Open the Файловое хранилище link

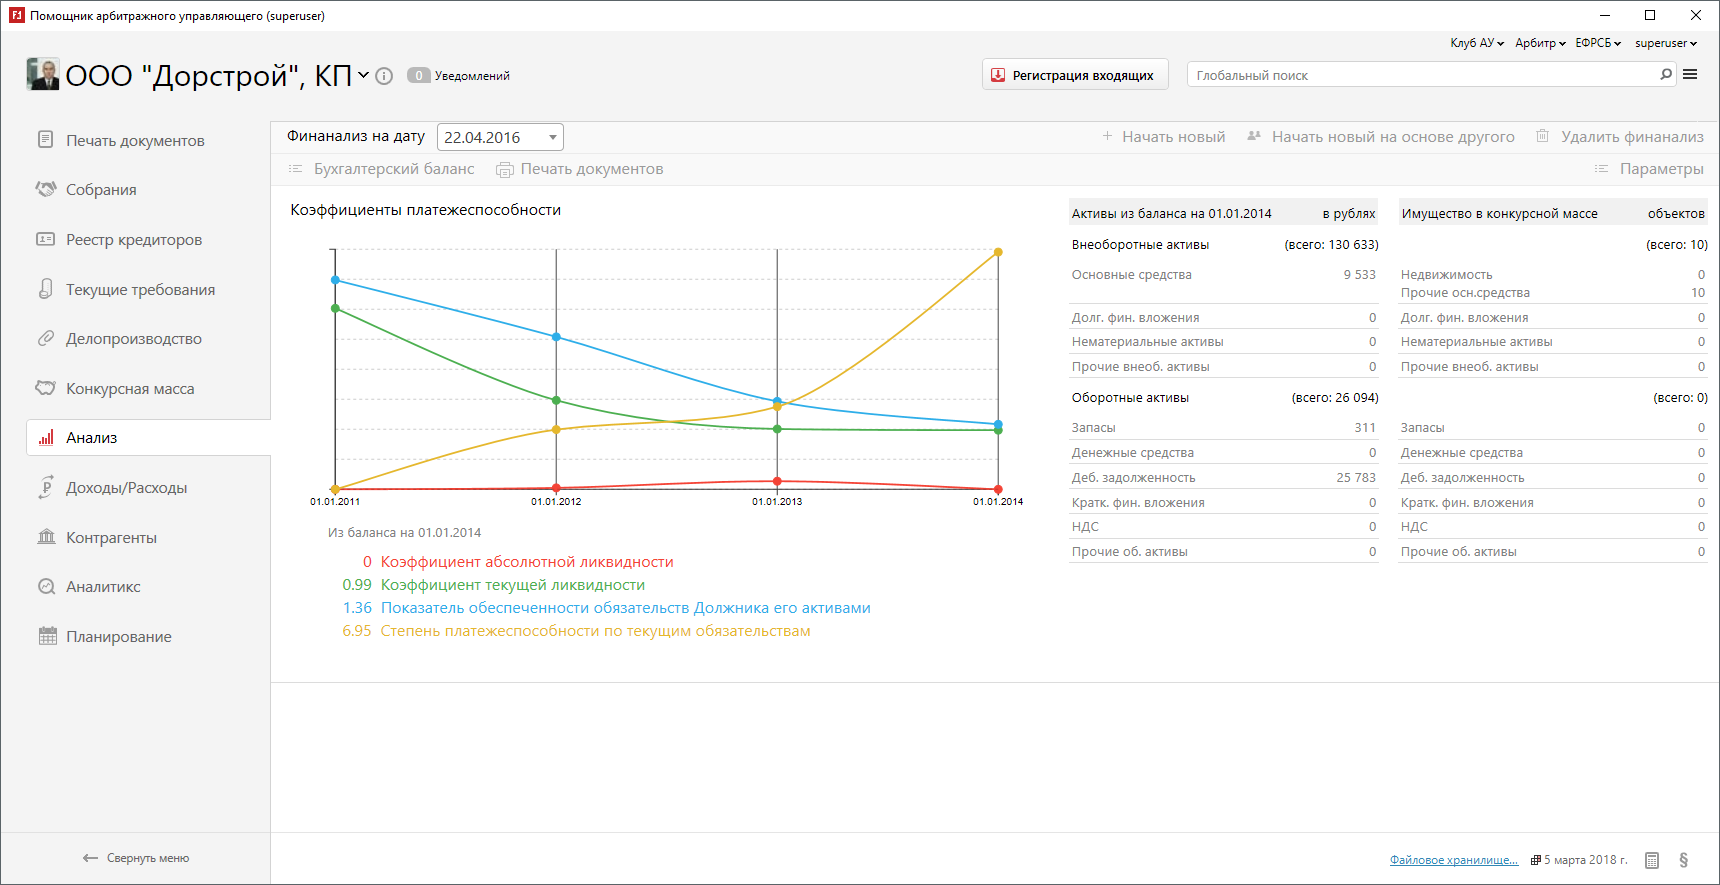tap(1453, 860)
